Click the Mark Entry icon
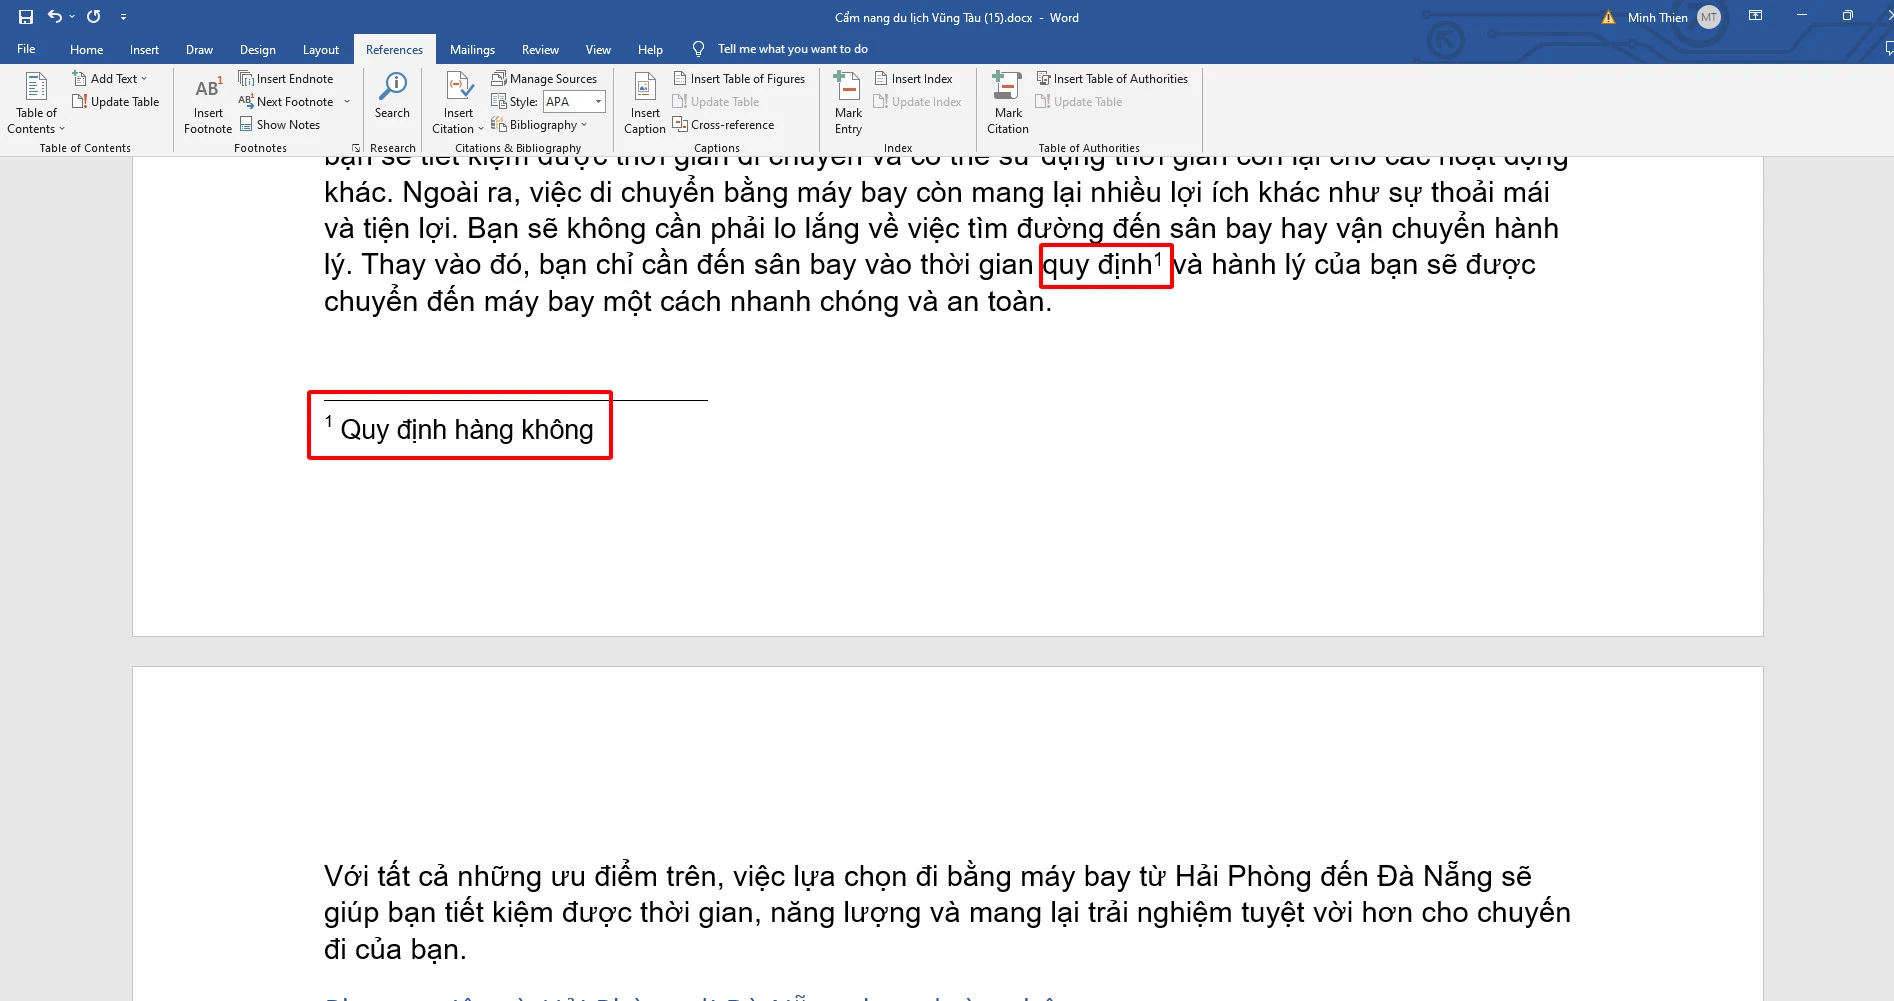1894x1001 pixels. 848,87
